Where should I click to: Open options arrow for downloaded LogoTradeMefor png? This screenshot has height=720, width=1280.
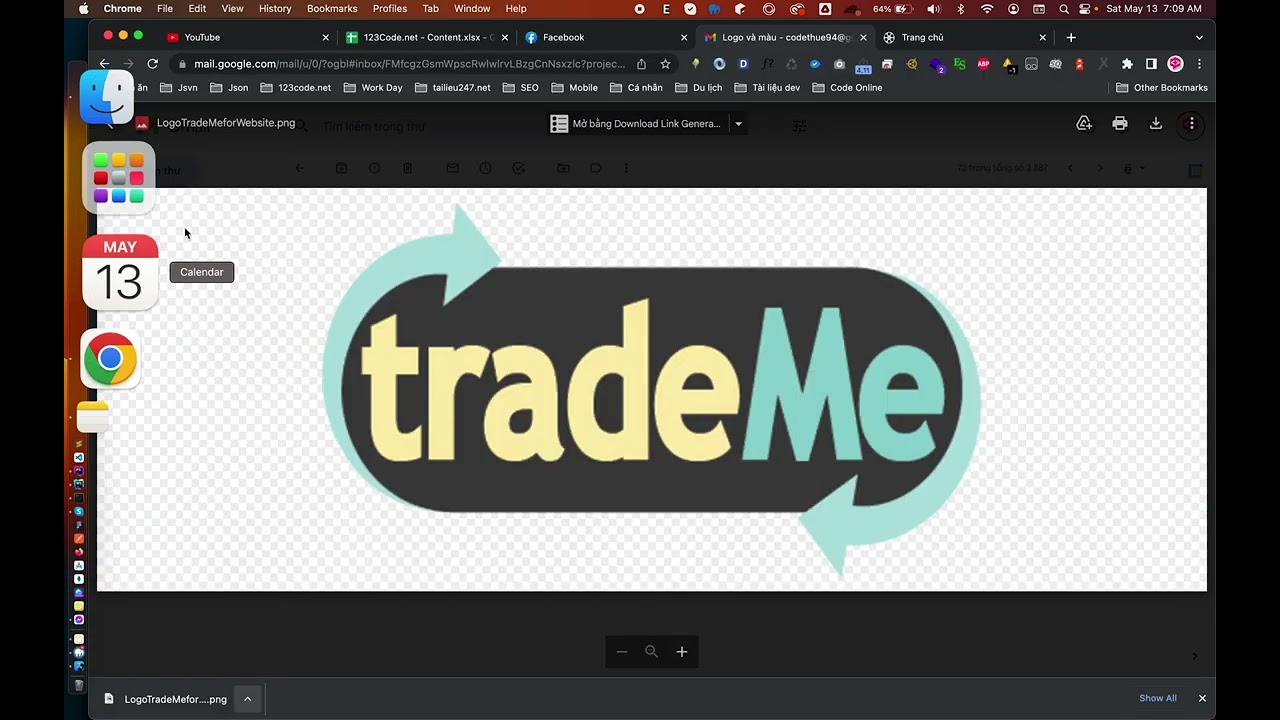point(247,699)
